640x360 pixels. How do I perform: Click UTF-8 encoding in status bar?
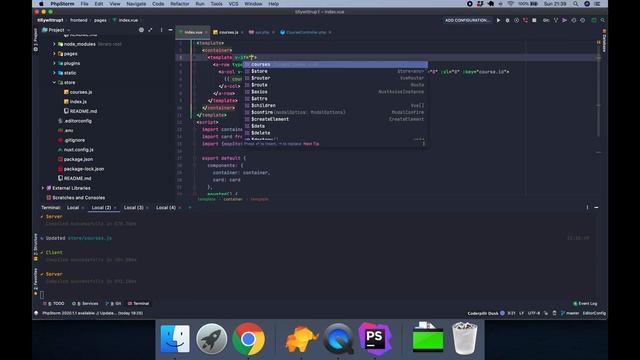[533, 313]
